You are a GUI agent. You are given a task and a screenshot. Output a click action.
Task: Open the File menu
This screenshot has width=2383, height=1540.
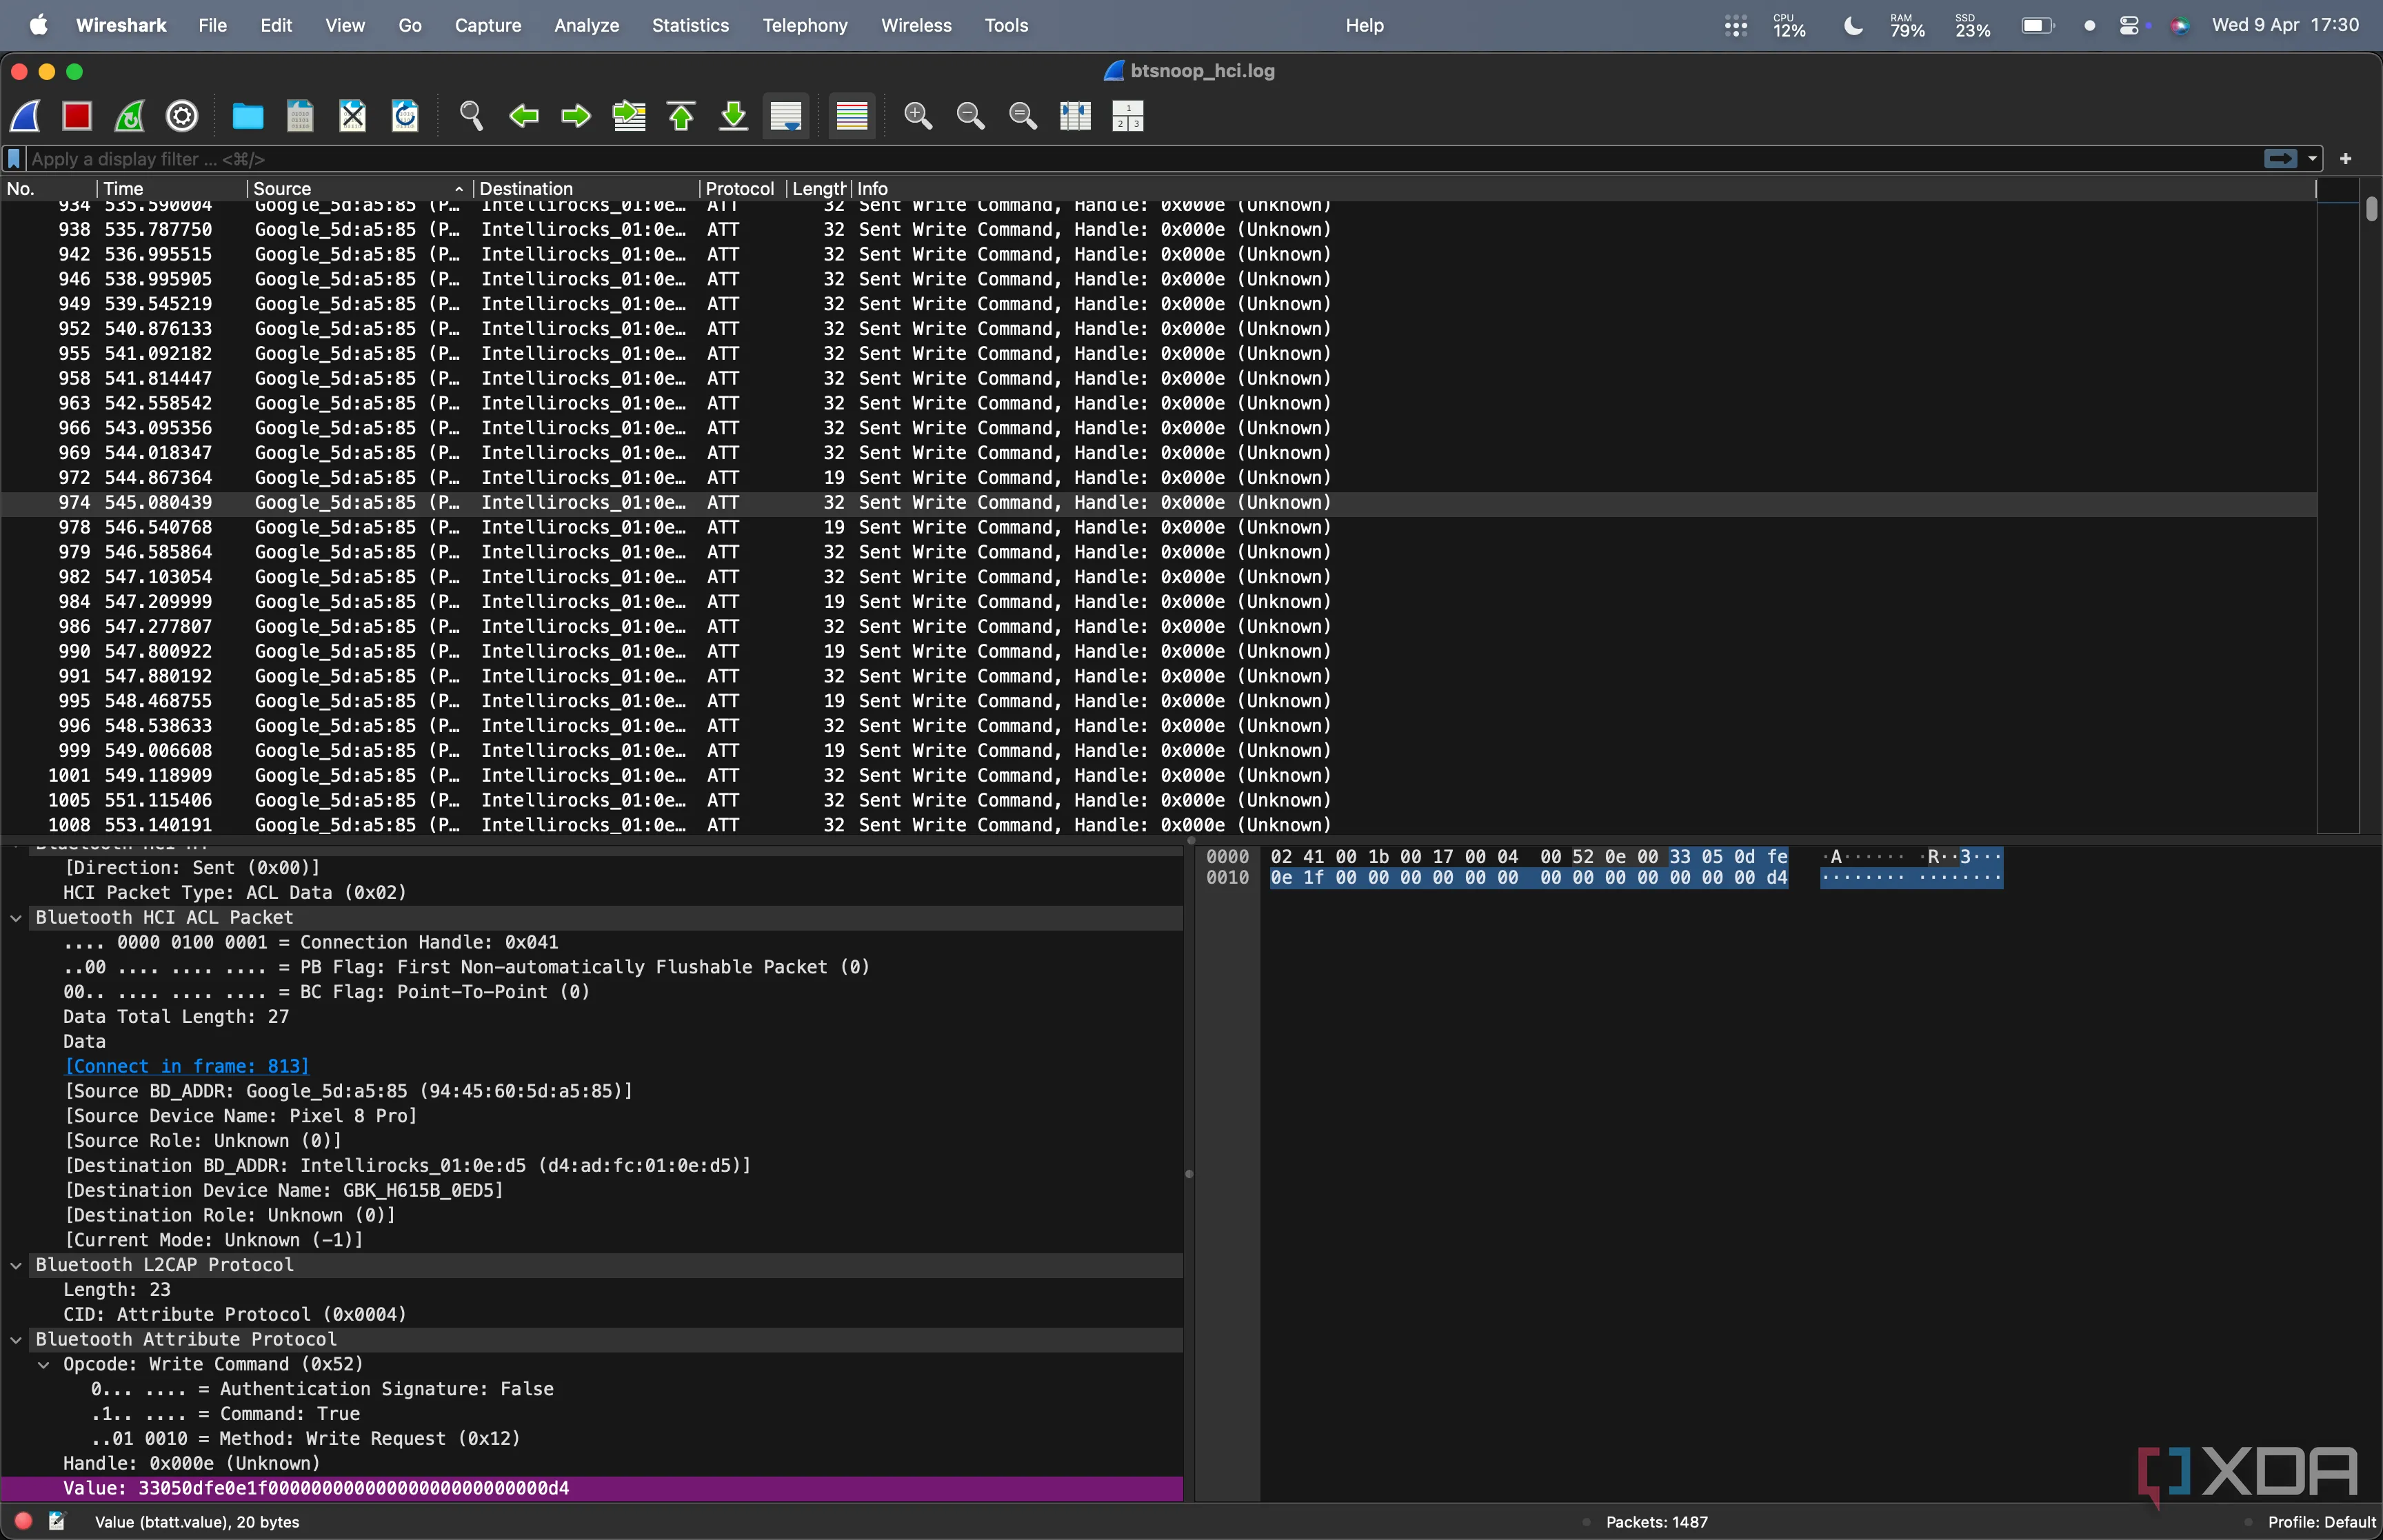click(212, 26)
